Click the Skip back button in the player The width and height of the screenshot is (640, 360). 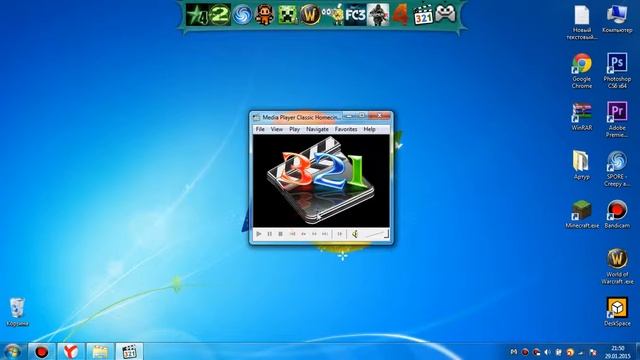click(x=292, y=234)
